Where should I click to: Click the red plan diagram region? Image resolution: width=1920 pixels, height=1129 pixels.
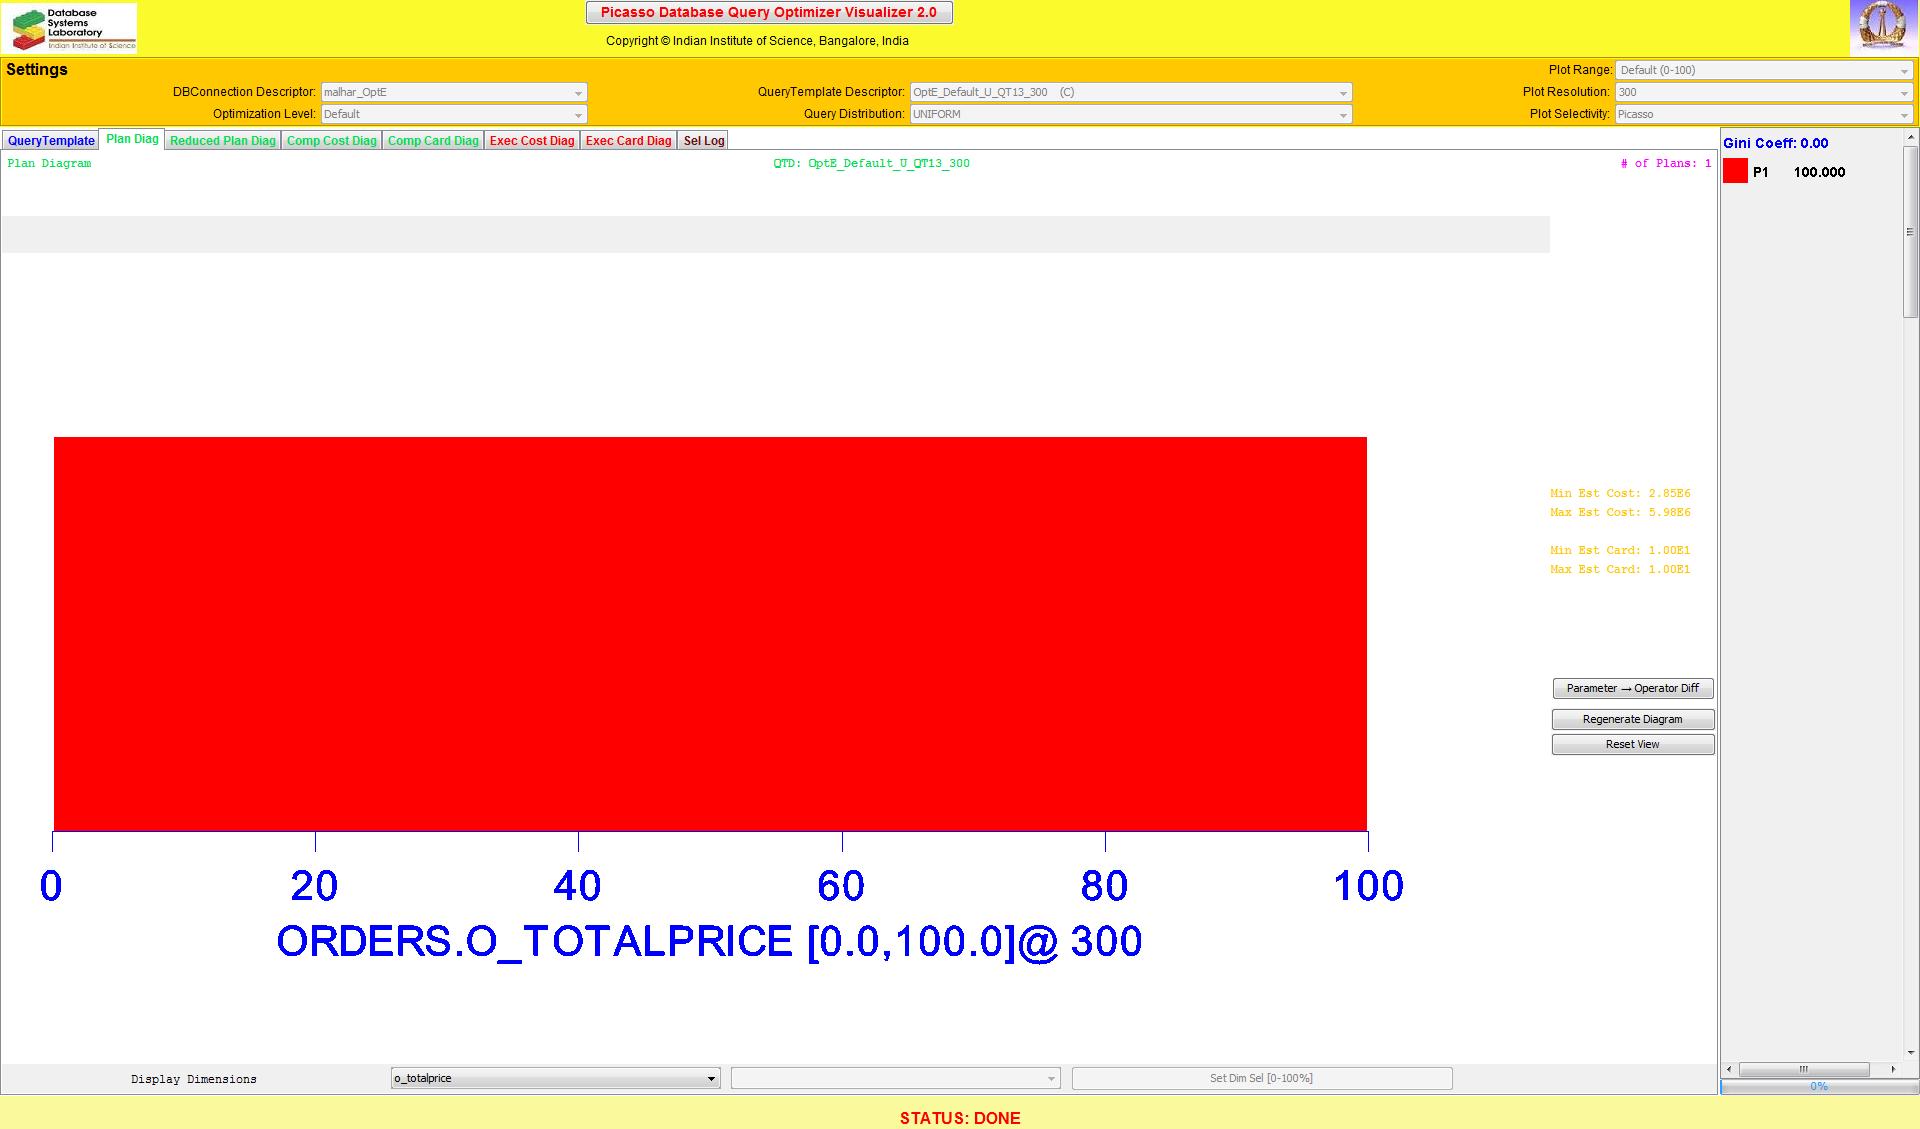coord(710,633)
